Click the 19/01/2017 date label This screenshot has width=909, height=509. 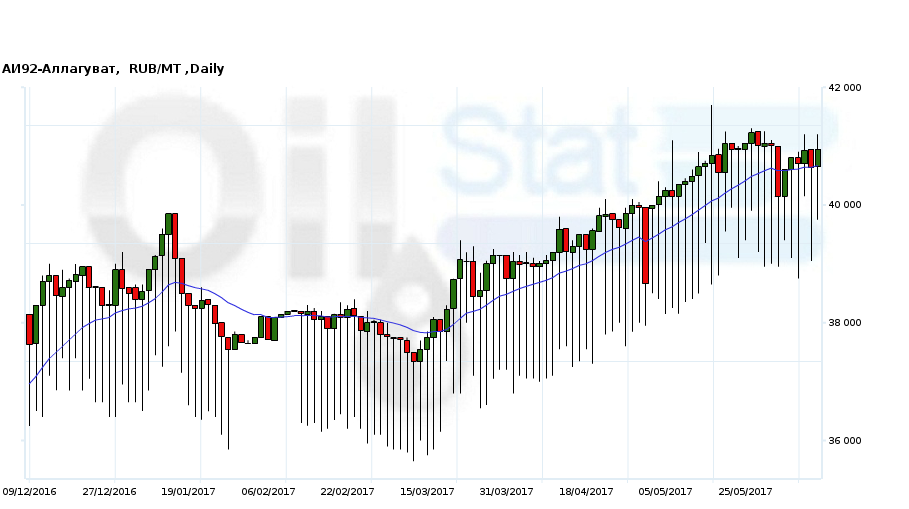[188, 491]
